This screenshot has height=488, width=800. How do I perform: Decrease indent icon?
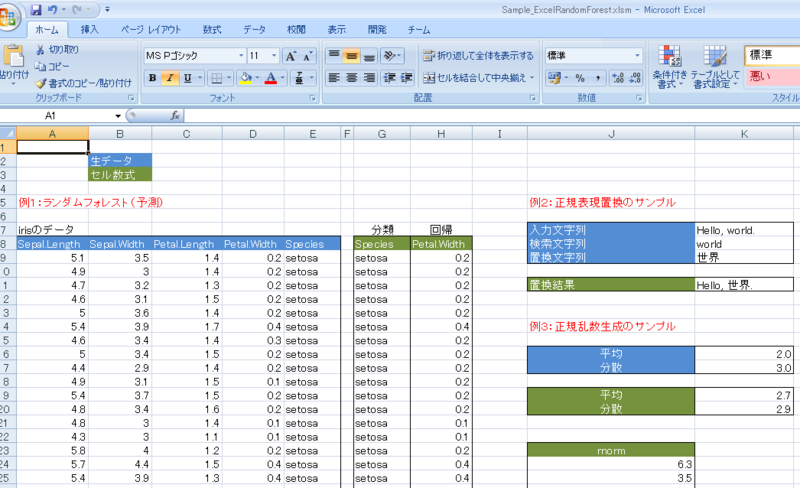389,78
